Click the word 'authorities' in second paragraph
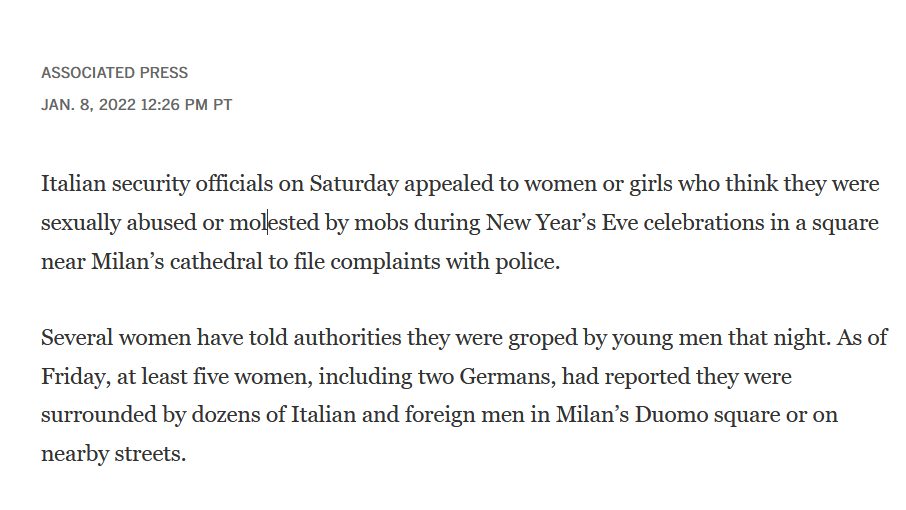The image size is (906, 510). pos(347,337)
